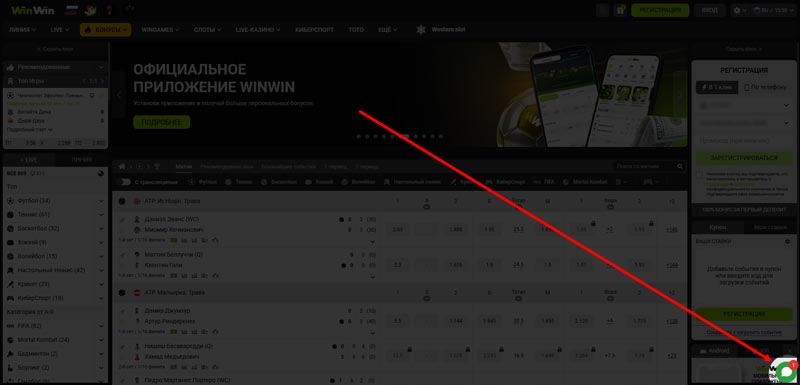Click the thumbs-up Рекомендованные icon

[x=10, y=67]
